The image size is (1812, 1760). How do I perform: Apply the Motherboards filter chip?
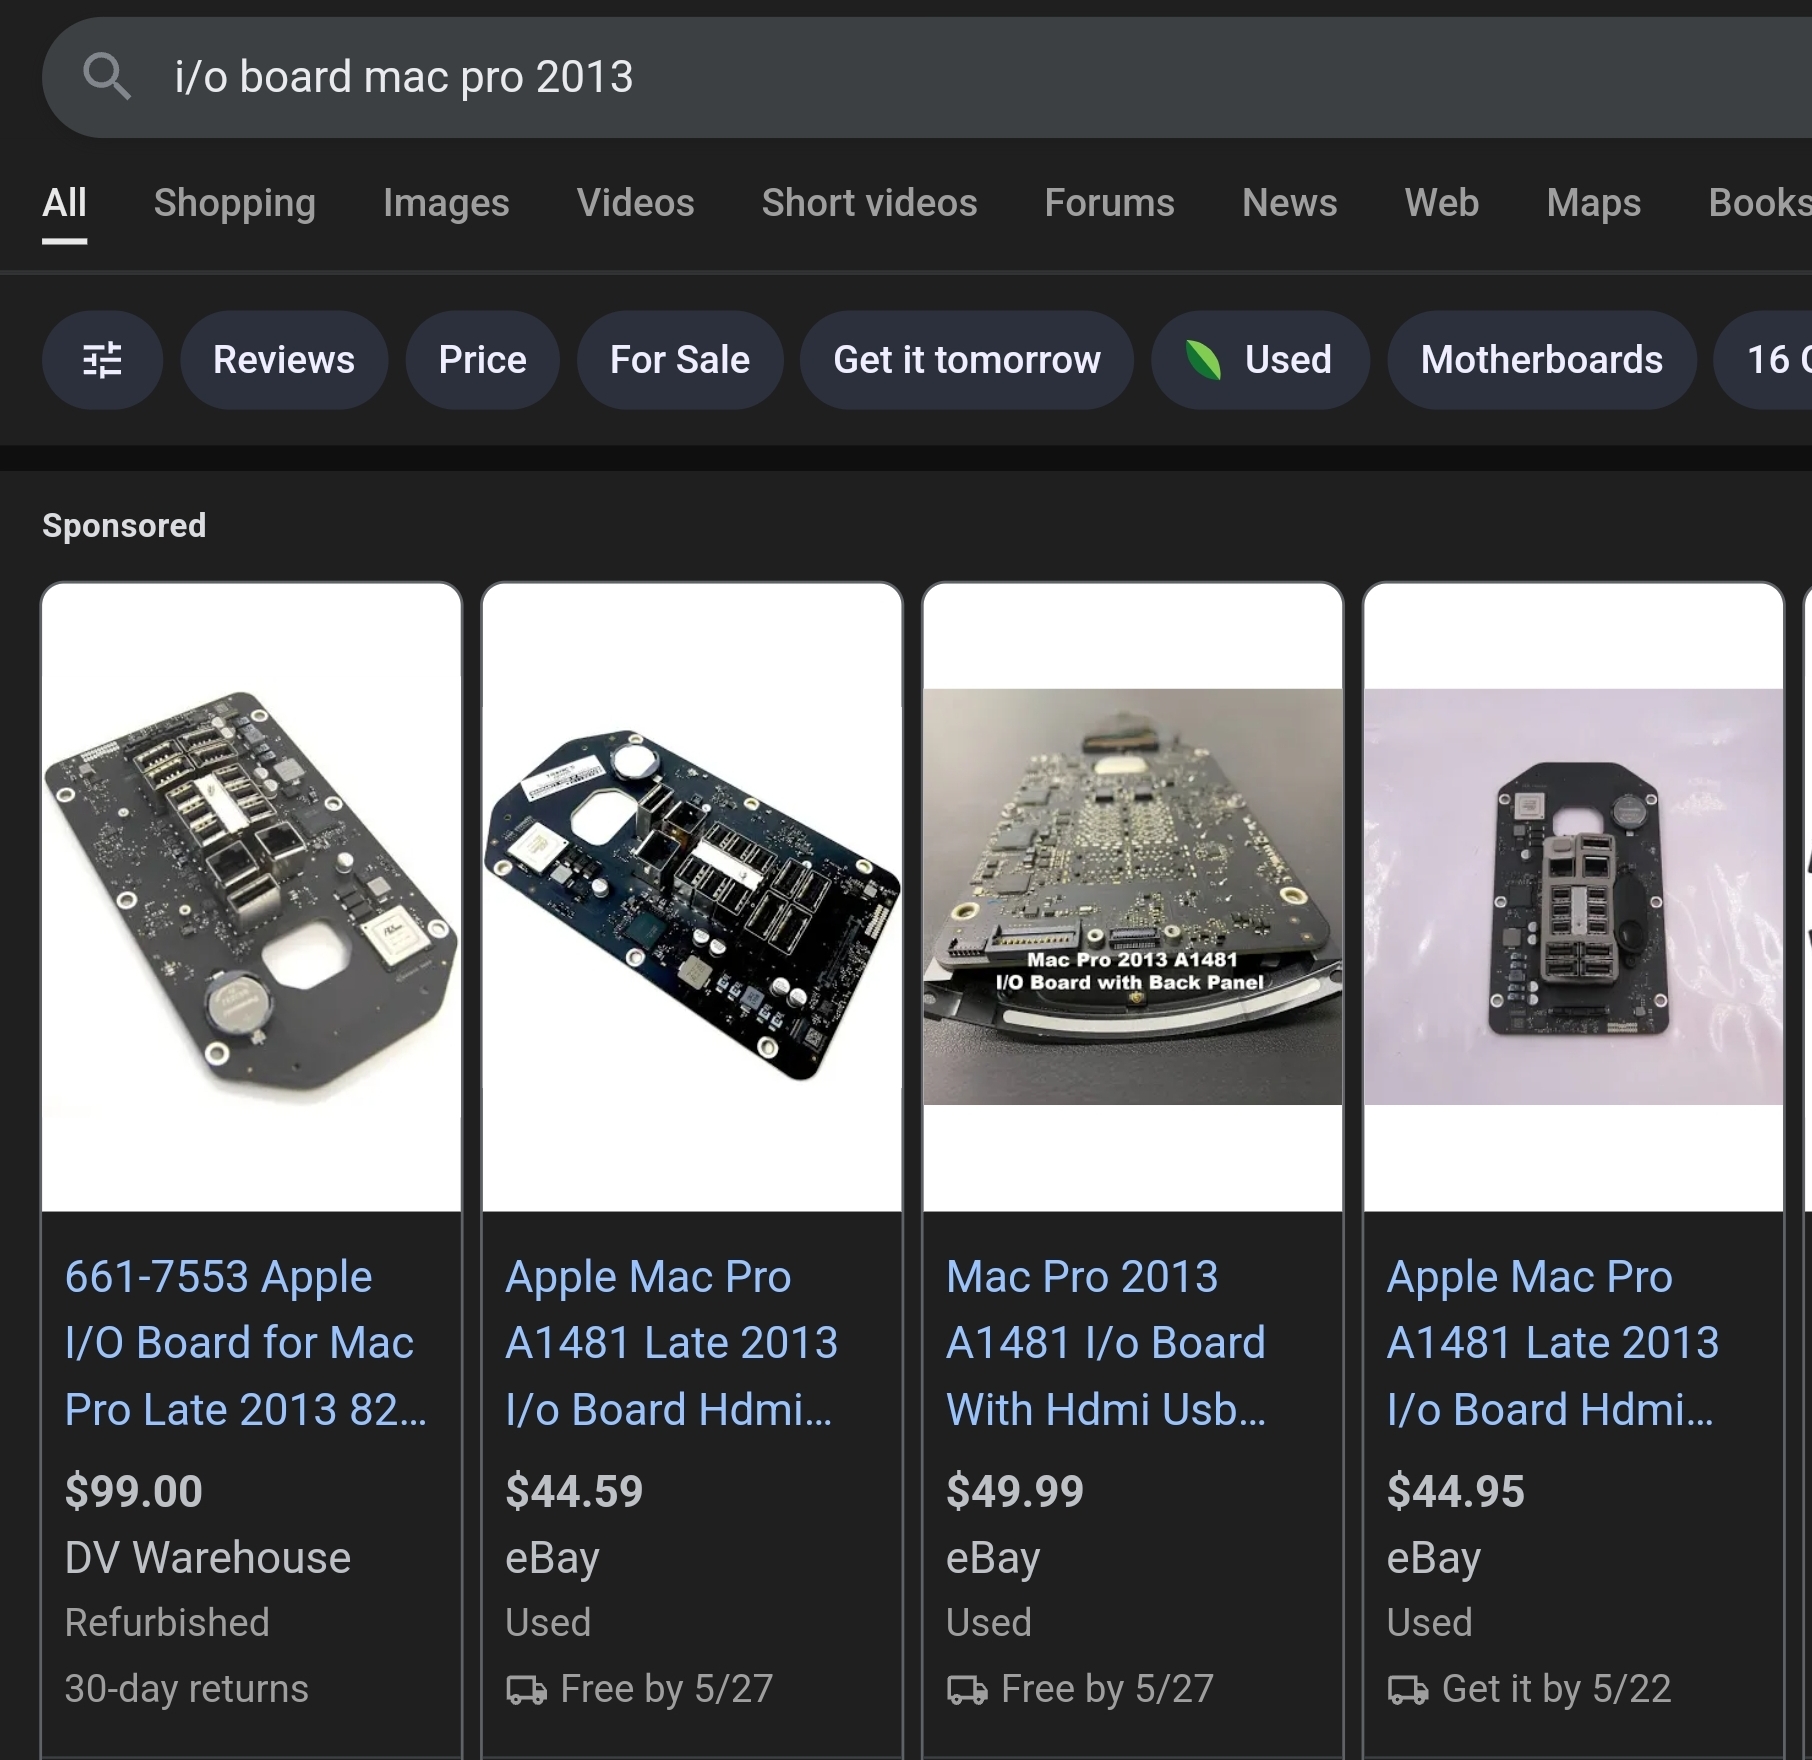pyautogui.click(x=1542, y=360)
